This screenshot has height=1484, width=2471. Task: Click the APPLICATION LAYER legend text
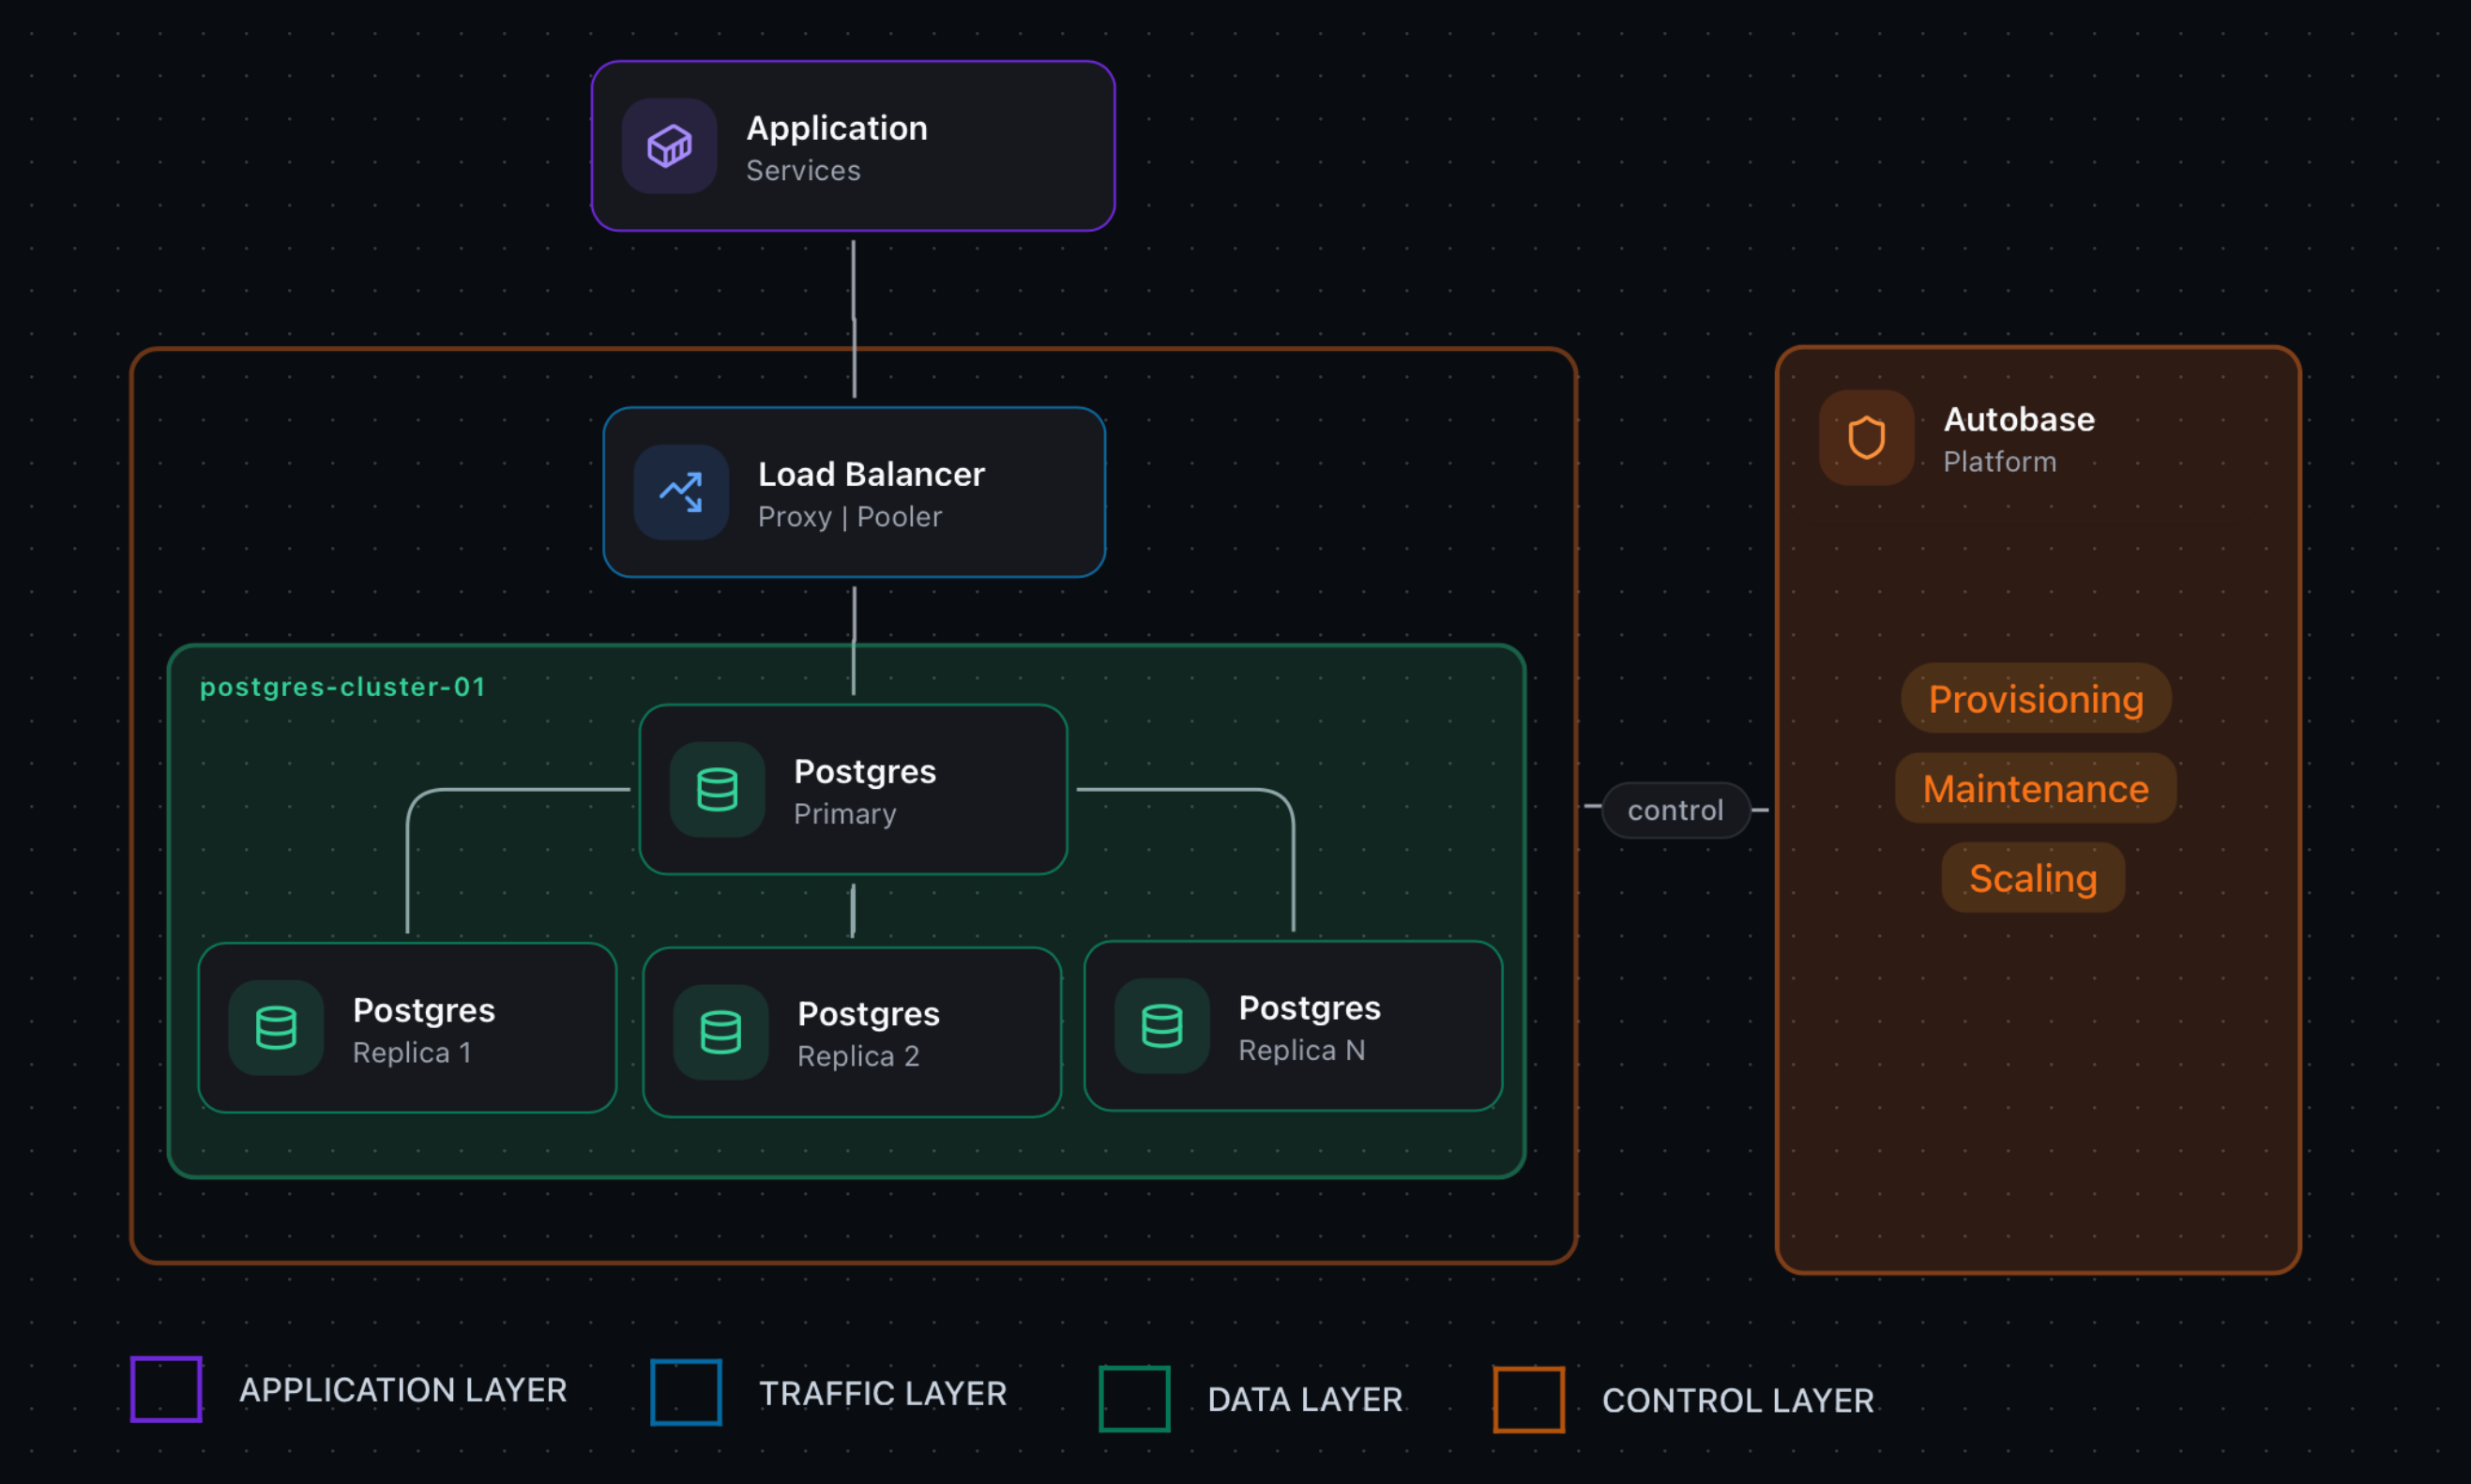[x=403, y=1390]
